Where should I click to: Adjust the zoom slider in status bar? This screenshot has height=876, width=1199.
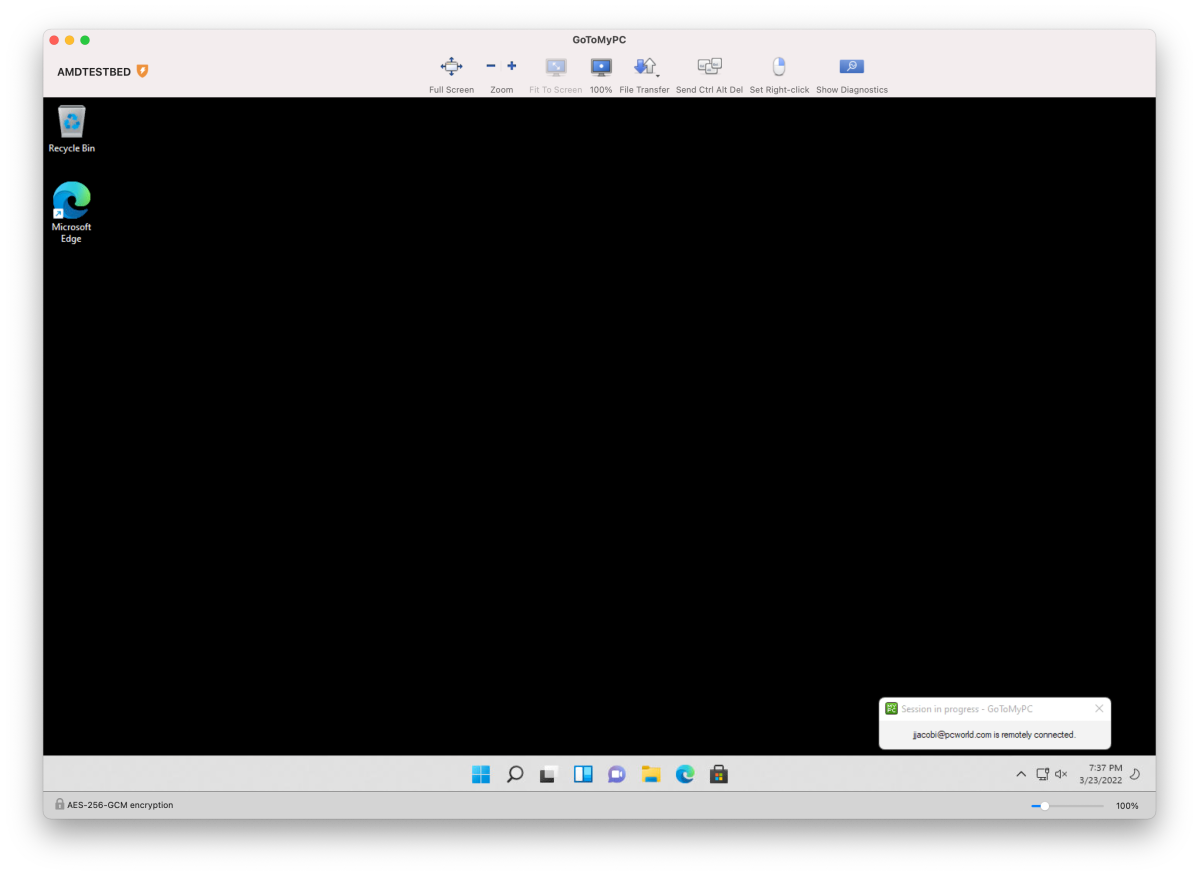point(1045,806)
